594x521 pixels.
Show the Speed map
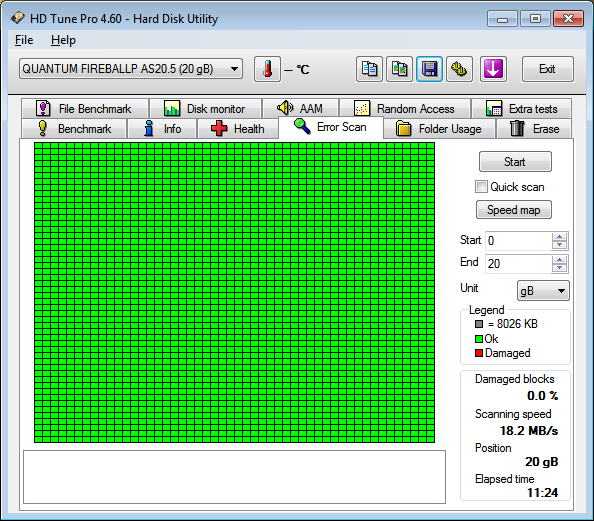point(514,210)
